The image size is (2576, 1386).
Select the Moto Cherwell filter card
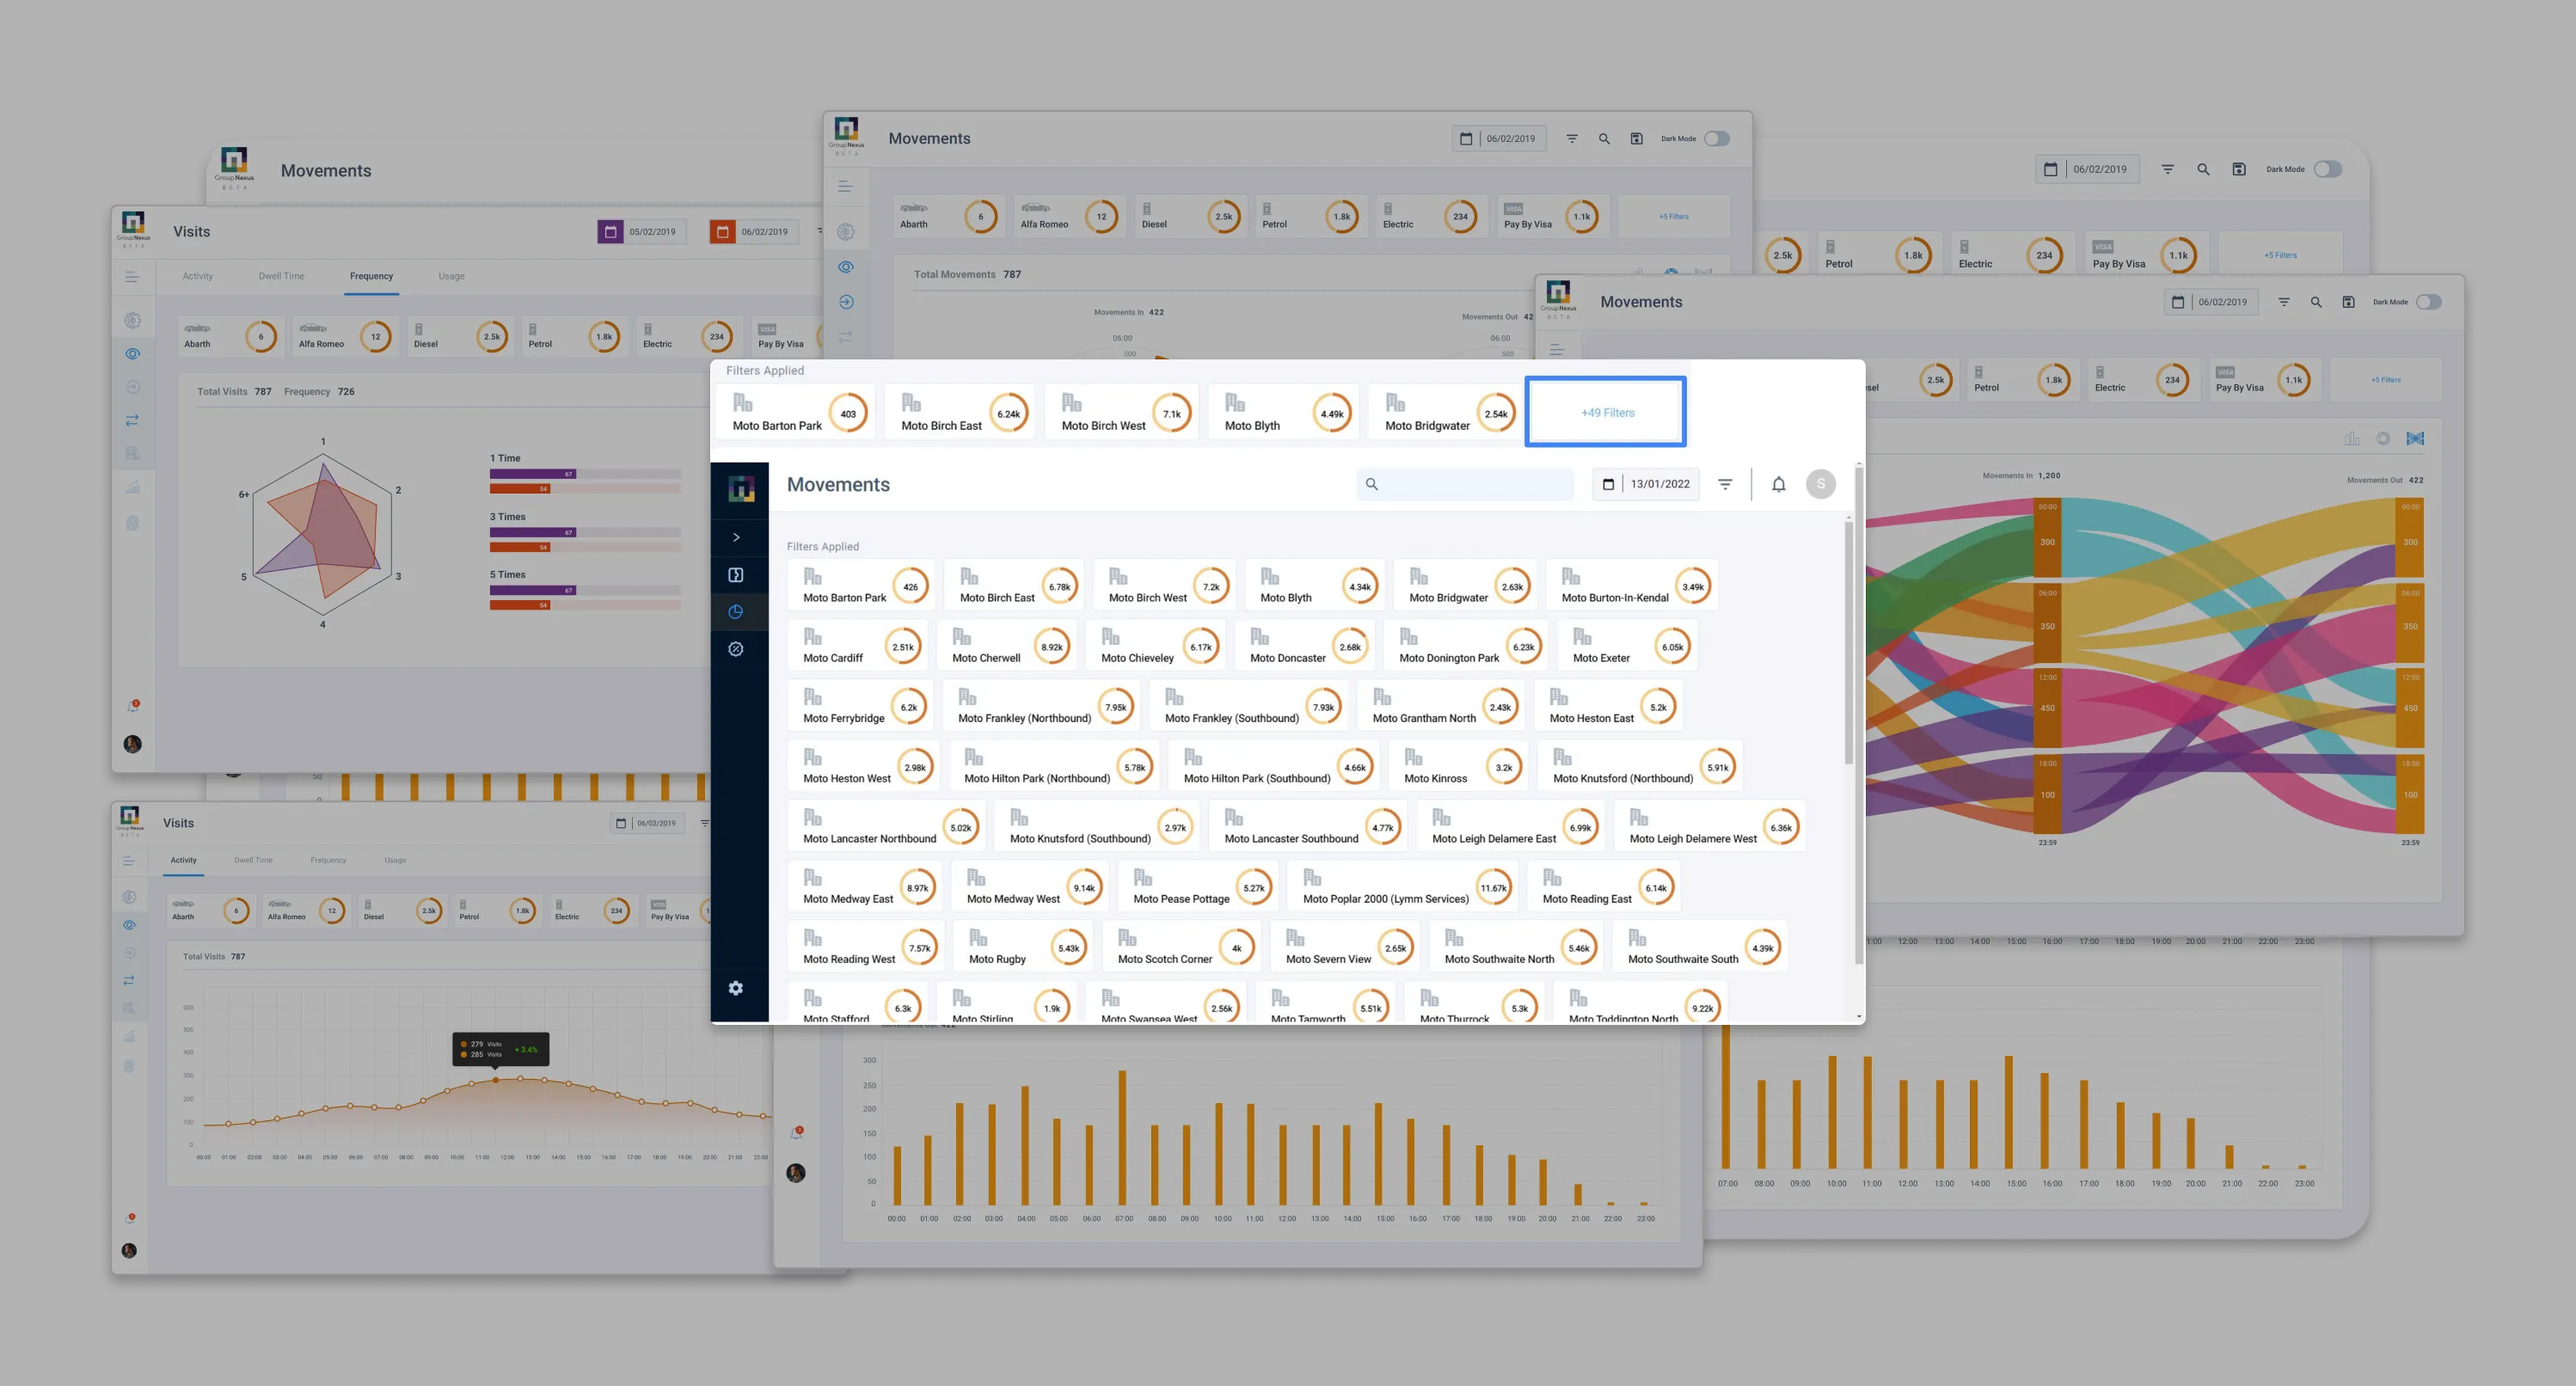click(1007, 646)
